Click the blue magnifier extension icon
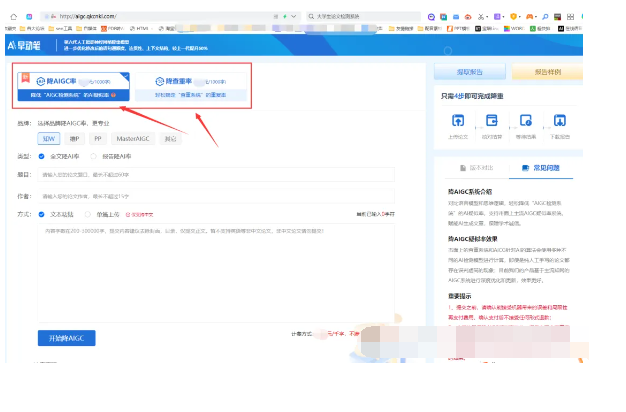 [x=545, y=17]
